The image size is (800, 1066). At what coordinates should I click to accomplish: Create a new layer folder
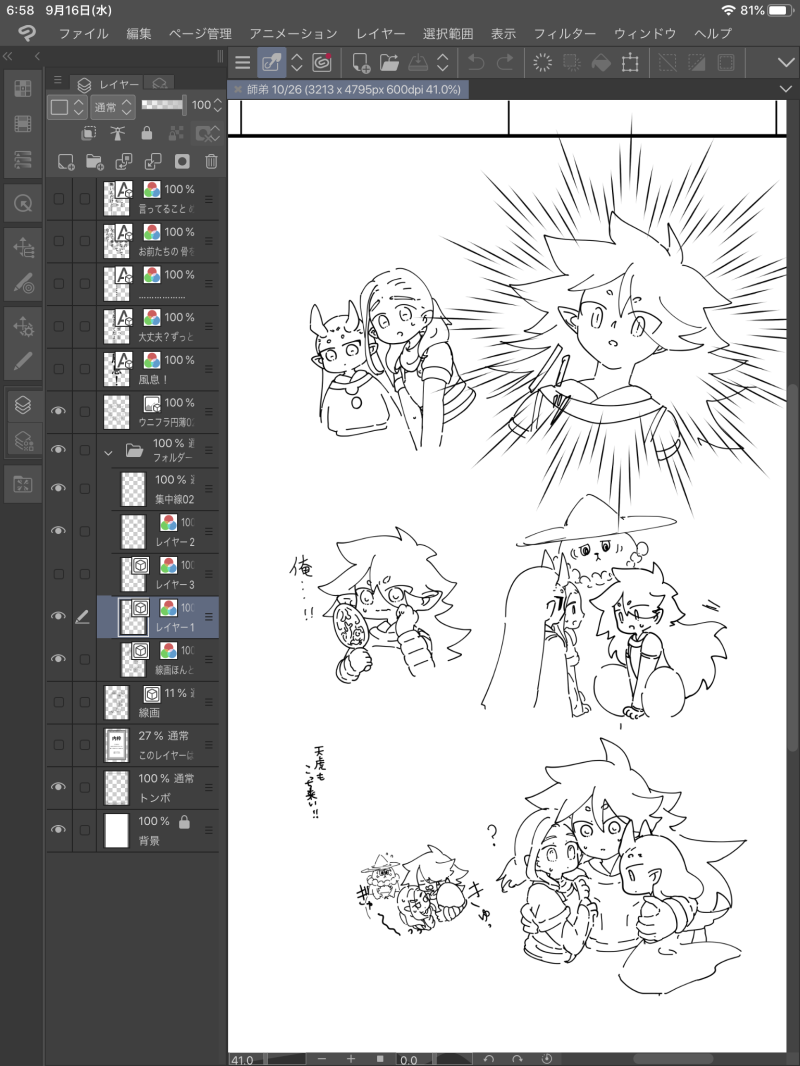[x=94, y=162]
